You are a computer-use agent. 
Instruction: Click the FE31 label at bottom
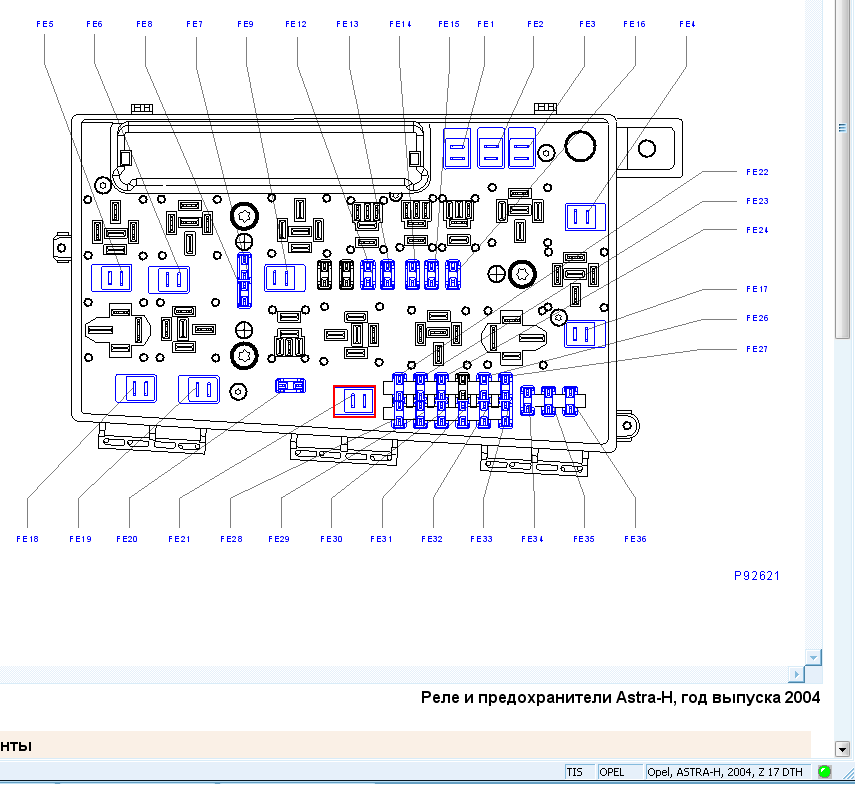click(381, 539)
